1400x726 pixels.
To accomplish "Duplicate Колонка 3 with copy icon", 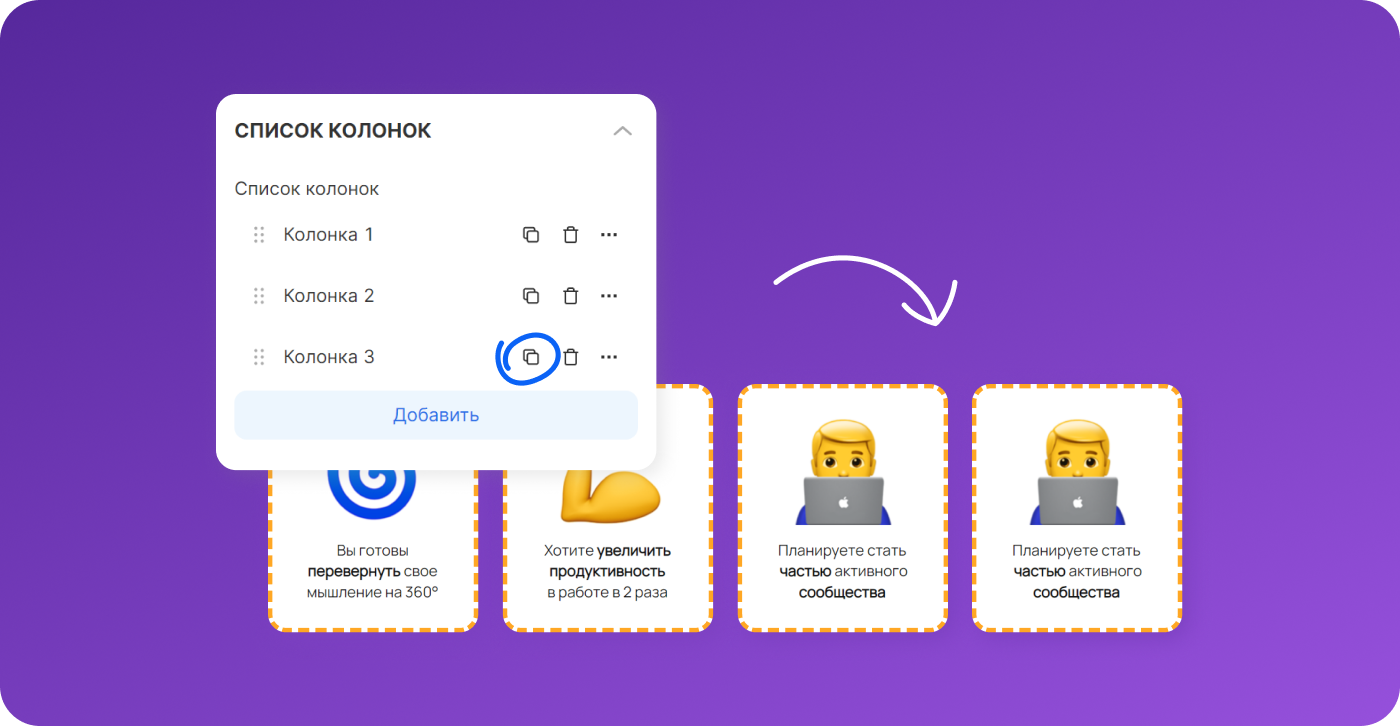I will click(531, 357).
